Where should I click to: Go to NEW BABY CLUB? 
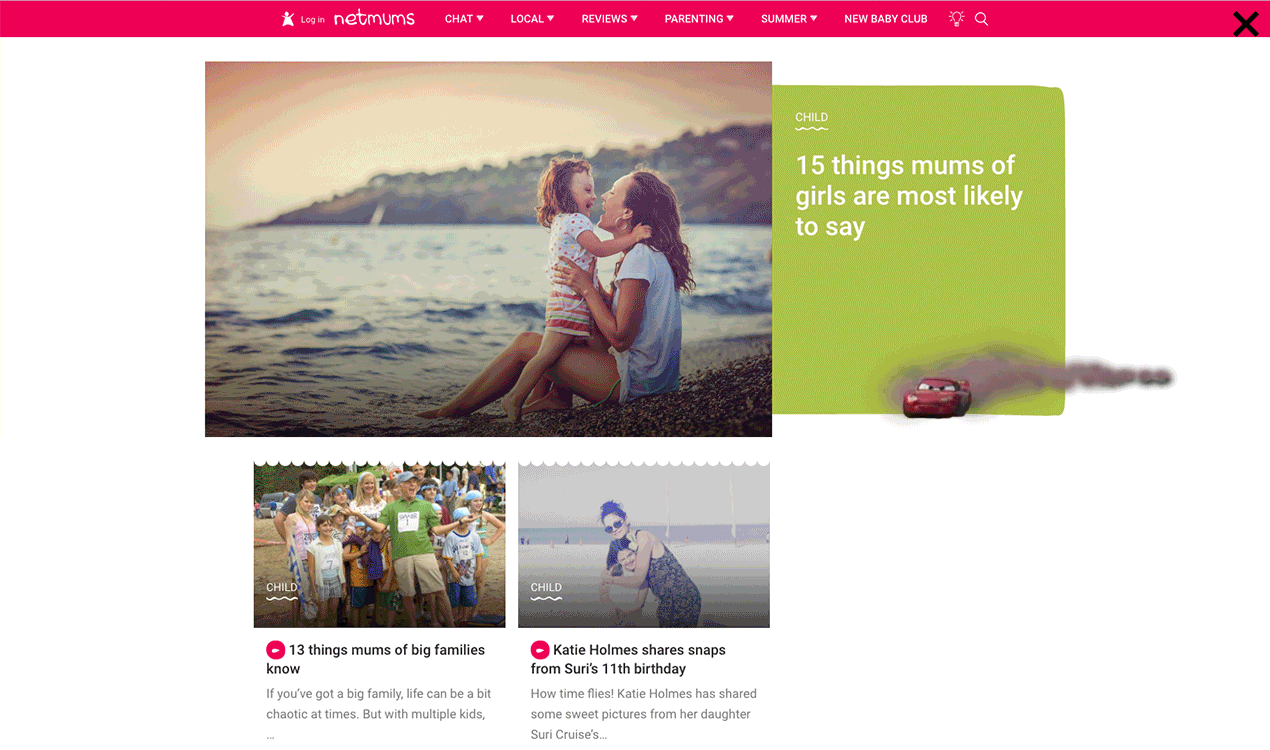tap(886, 19)
